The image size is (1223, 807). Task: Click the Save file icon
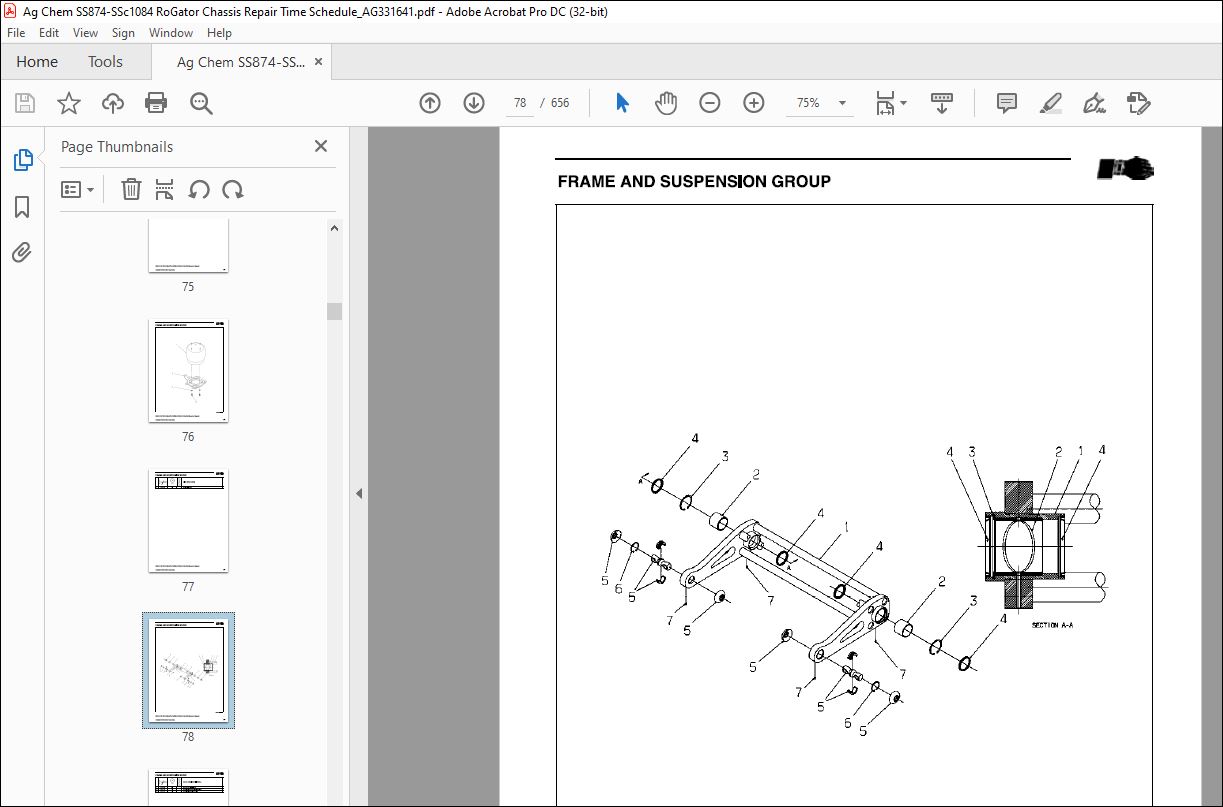tap(25, 103)
